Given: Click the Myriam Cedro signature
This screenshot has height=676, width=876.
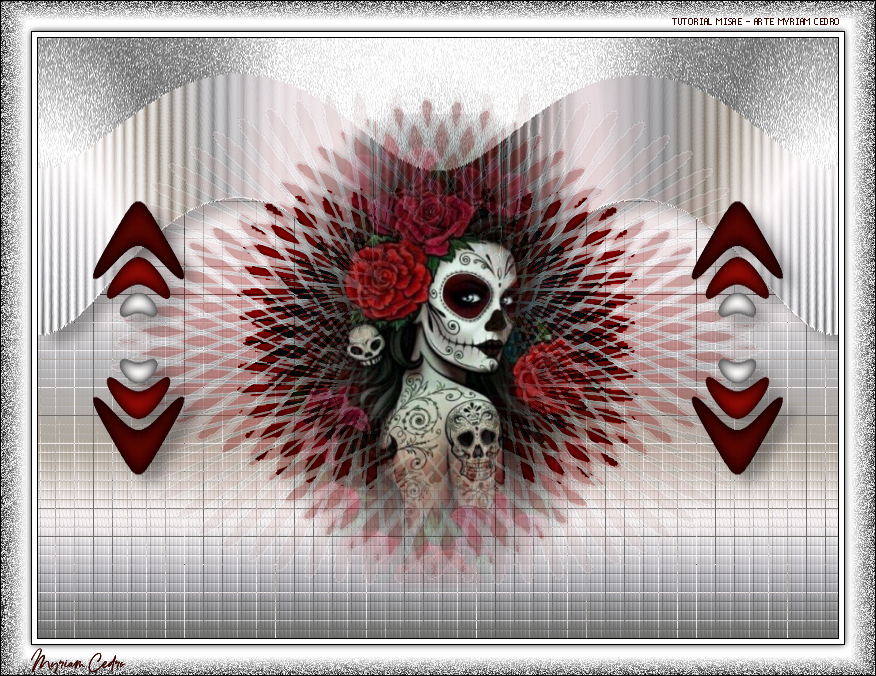Looking at the screenshot, I should [x=78, y=661].
